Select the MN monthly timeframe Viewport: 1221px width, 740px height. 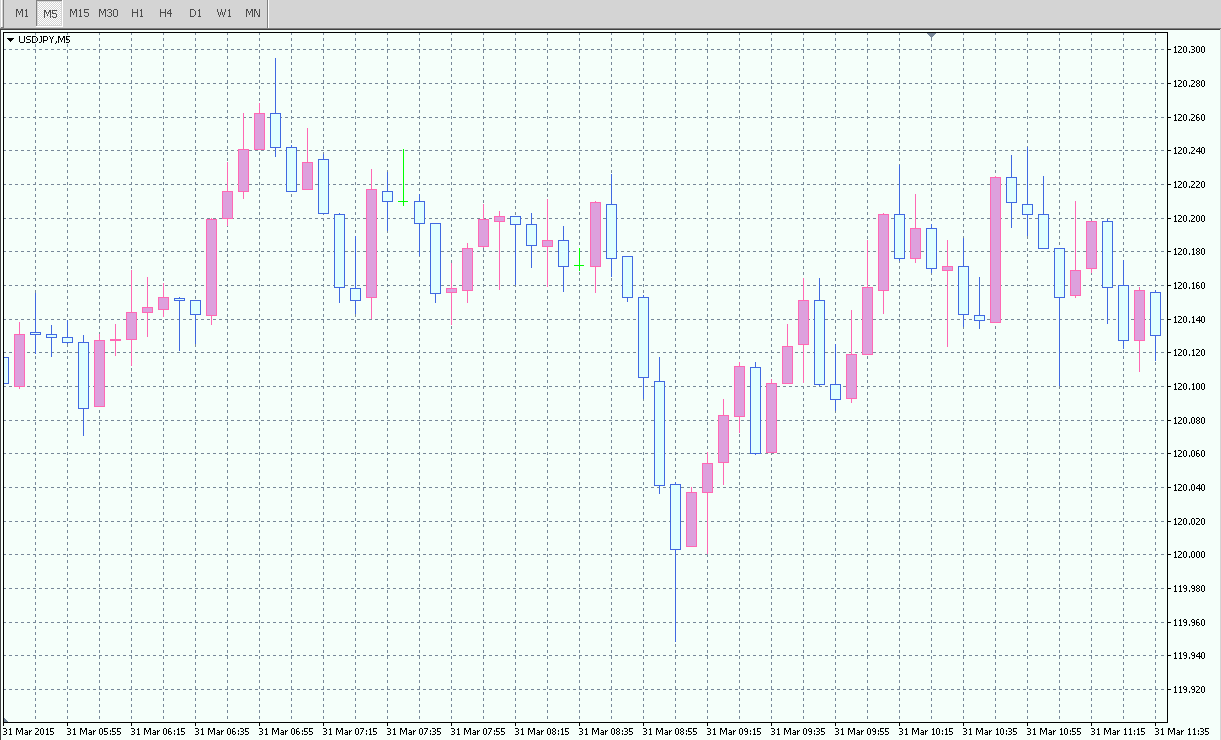click(x=253, y=13)
